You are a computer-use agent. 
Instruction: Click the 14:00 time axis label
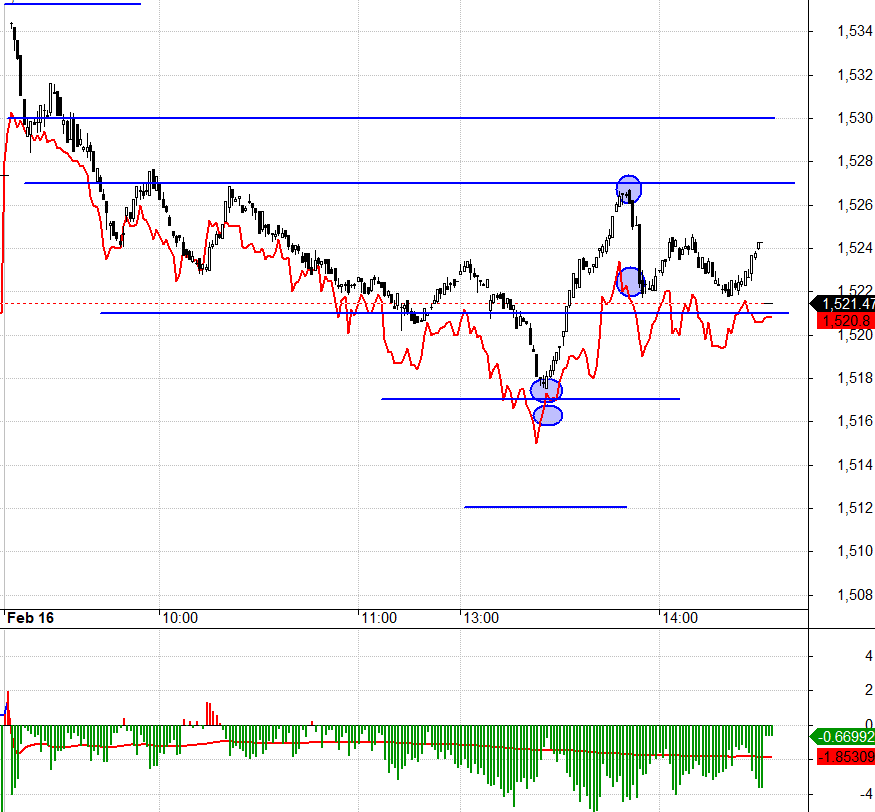tap(679, 618)
